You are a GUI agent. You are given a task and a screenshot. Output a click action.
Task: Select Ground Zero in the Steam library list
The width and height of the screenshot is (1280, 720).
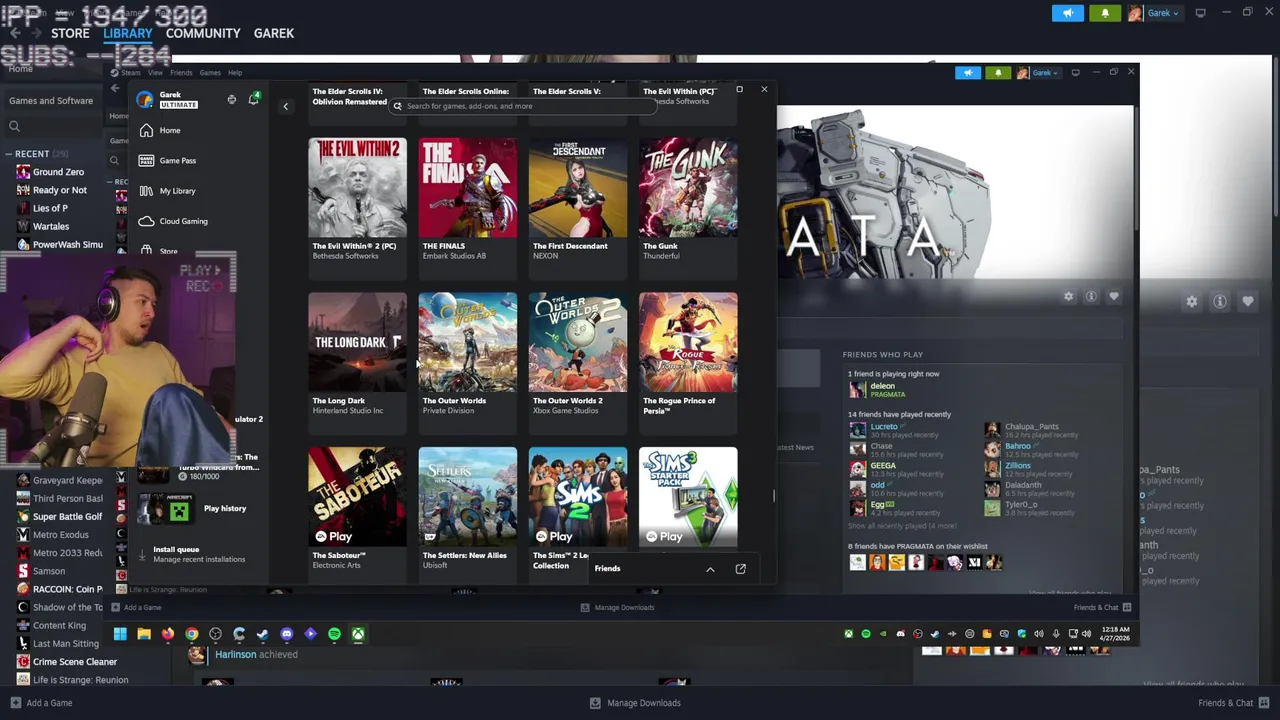tap(58, 172)
